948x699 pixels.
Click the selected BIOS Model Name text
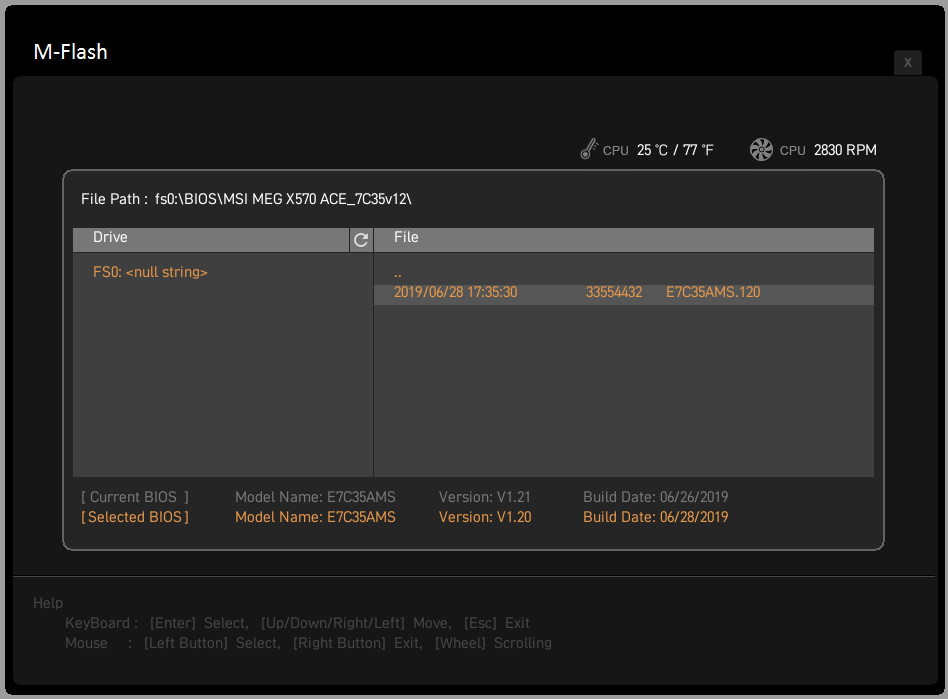pyautogui.click(x=315, y=517)
